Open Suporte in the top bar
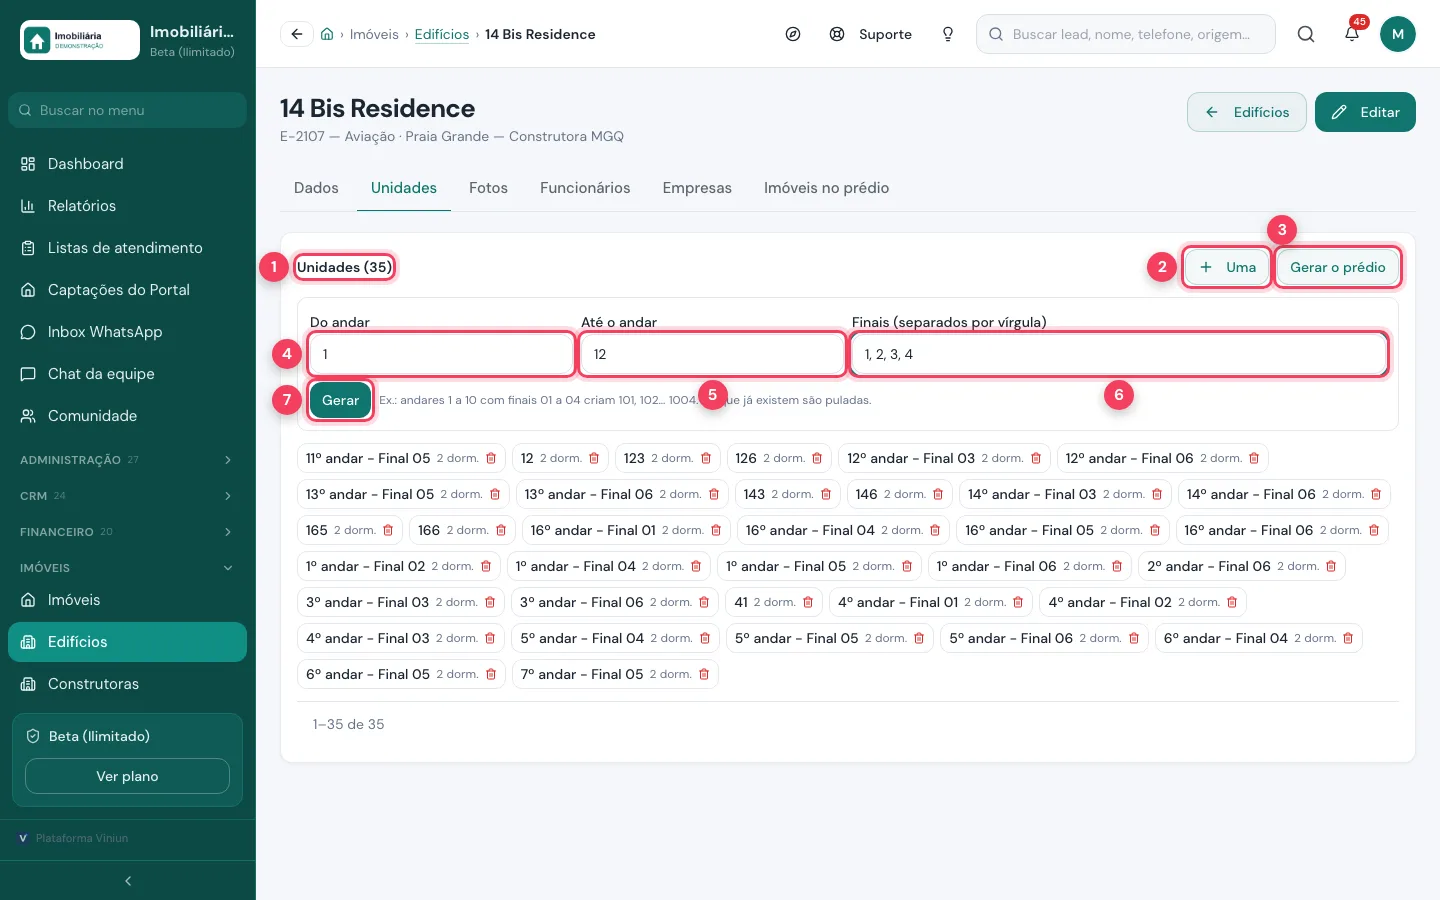The height and width of the screenshot is (900, 1440). 871,34
